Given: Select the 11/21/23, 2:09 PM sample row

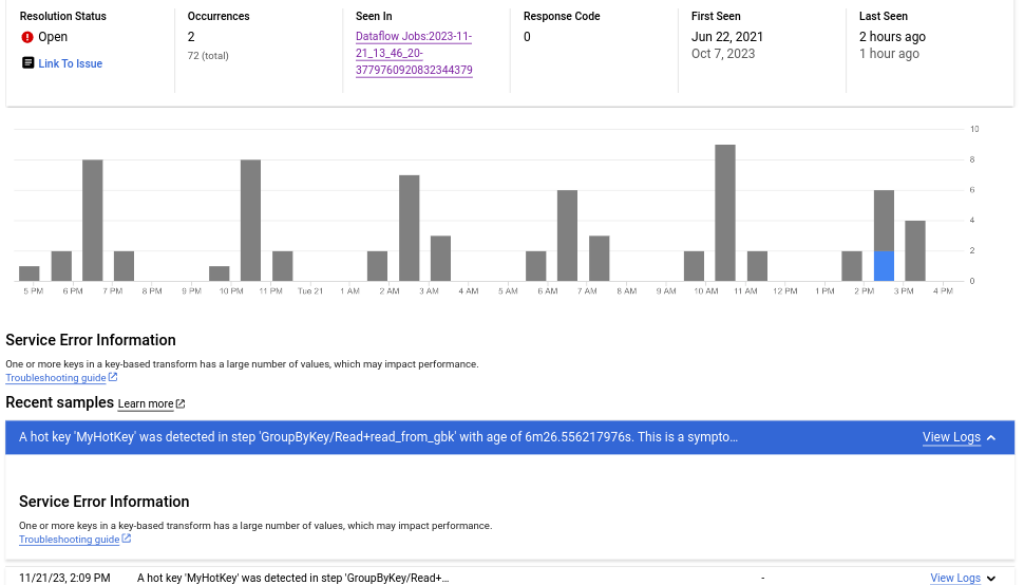Looking at the screenshot, I should coord(300,578).
